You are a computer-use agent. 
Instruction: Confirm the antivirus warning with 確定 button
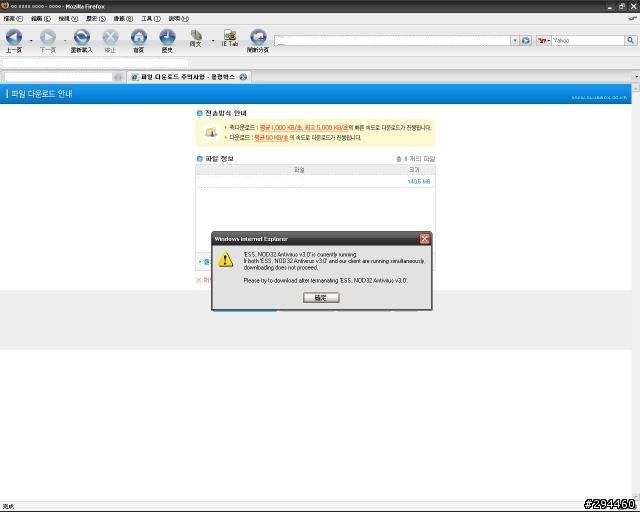[x=321, y=298]
